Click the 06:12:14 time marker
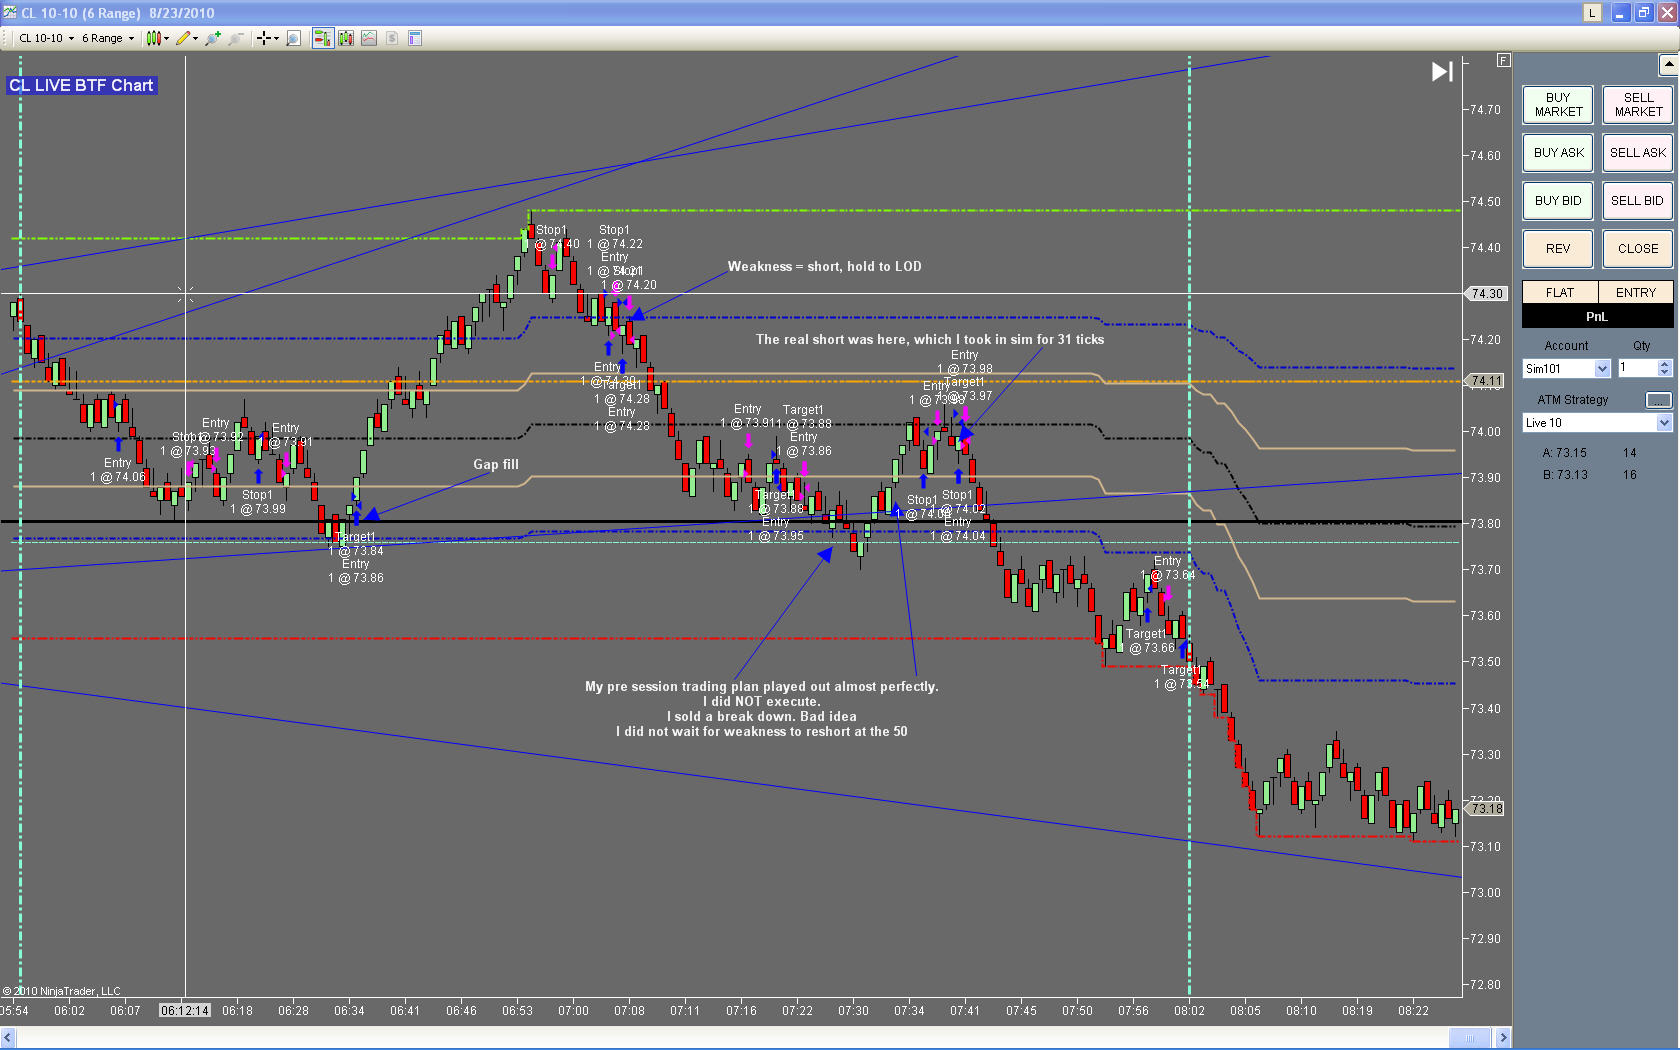The width and height of the screenshot is (1680, 1050). click(x=185, y=1011)
